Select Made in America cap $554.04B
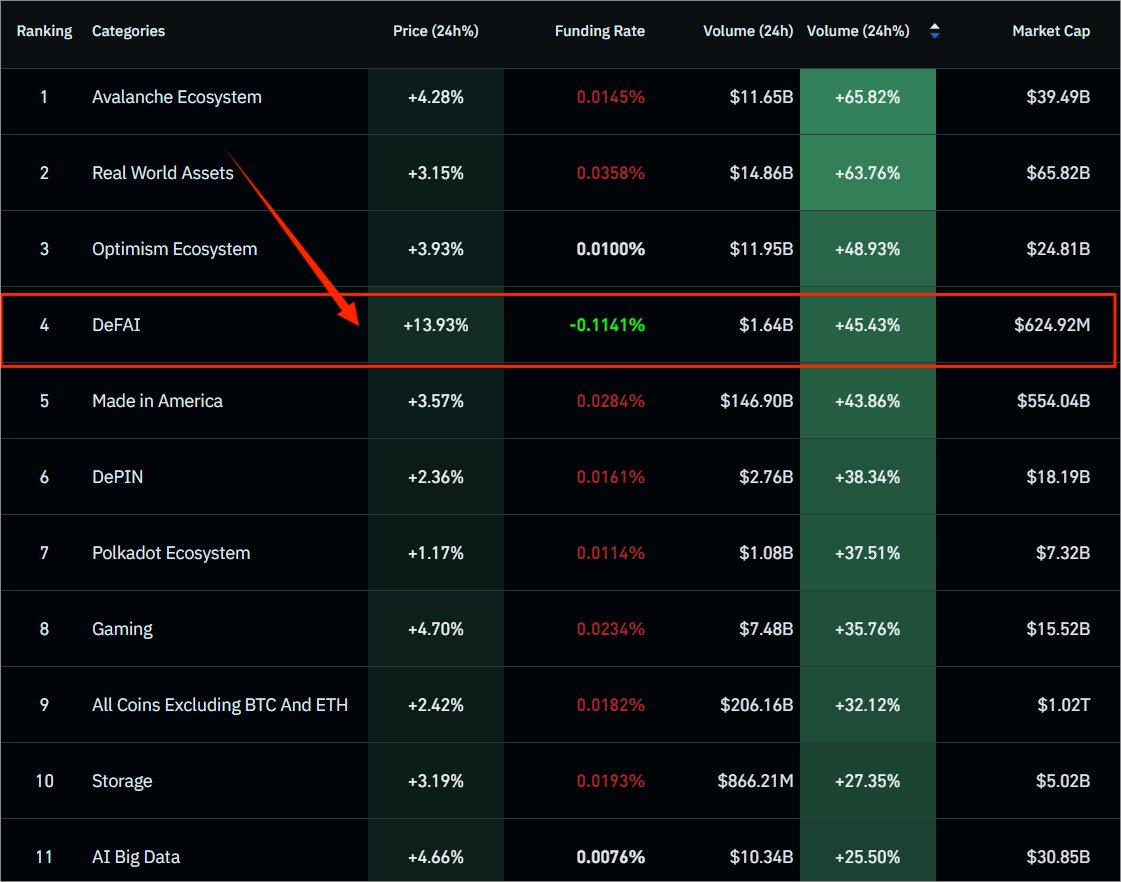Screen dimensions: 1121x882 pyautogui.click(x=1054, y=401)
